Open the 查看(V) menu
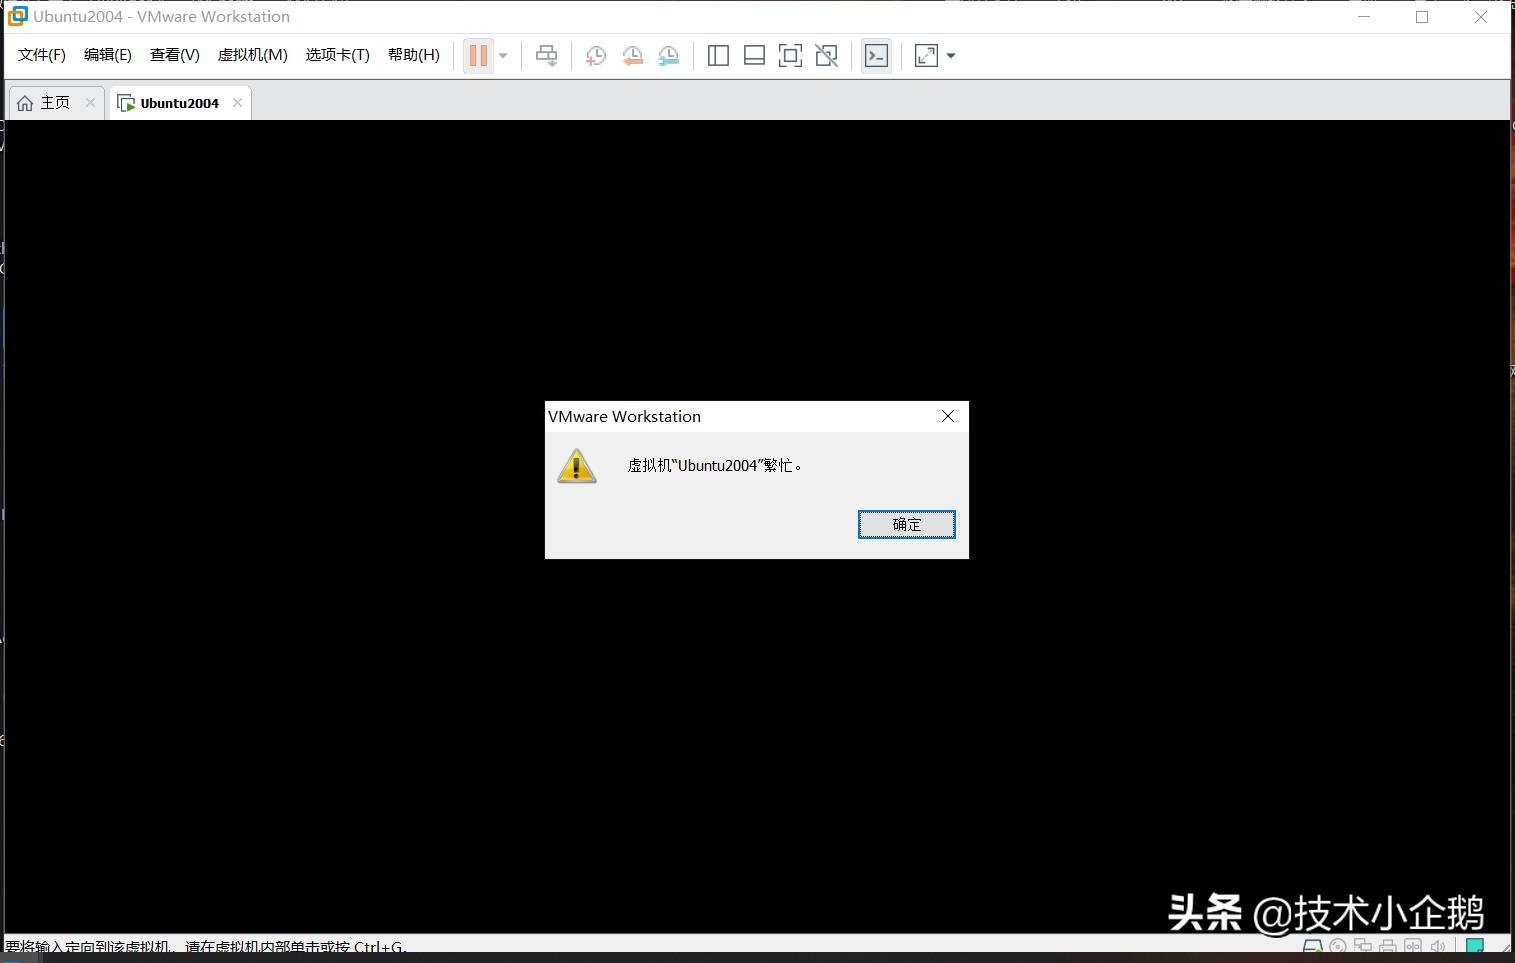 coord(175,55)
